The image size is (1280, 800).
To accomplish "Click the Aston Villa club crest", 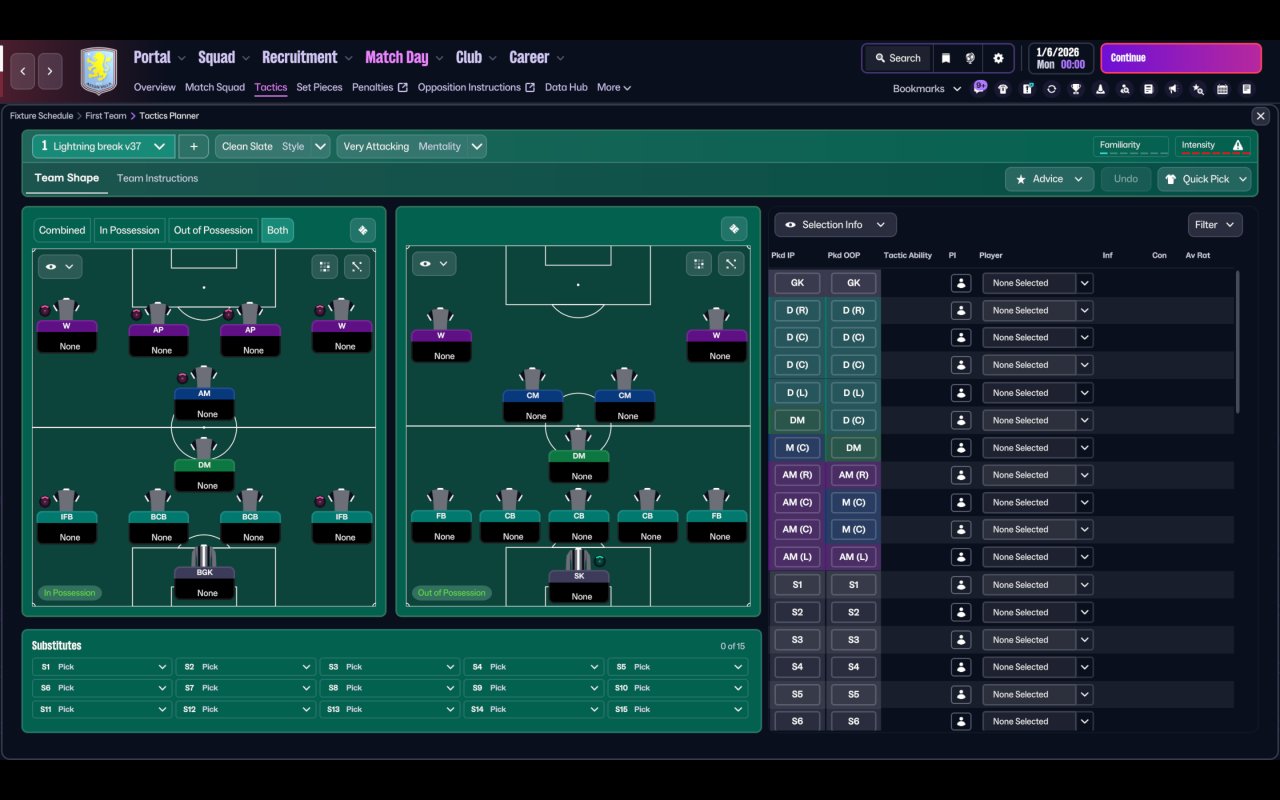I will [99, 71].
